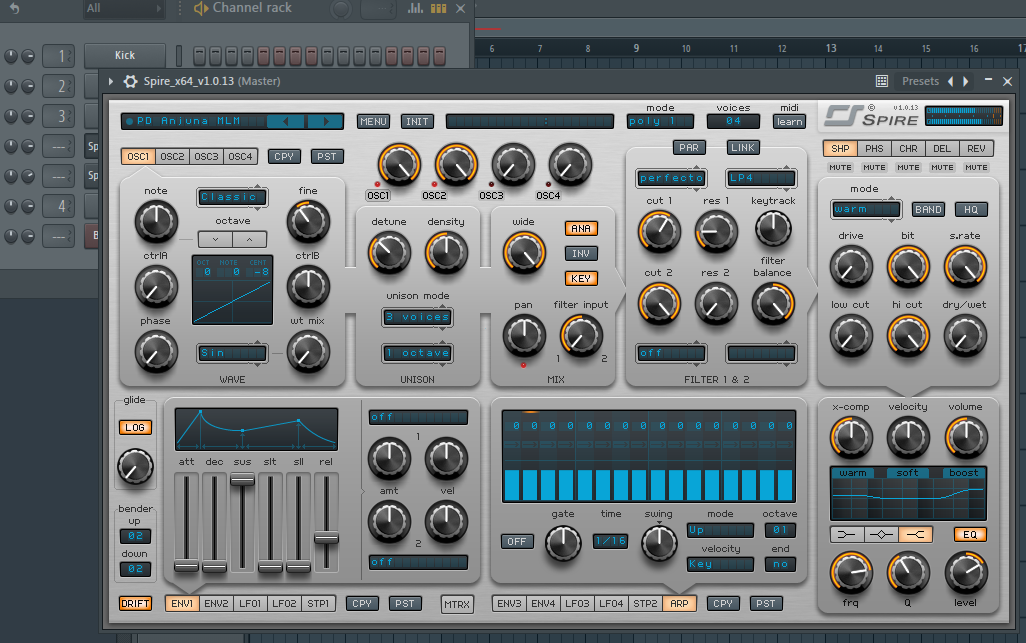Toggle the DRIFT button

pos(135,603)
